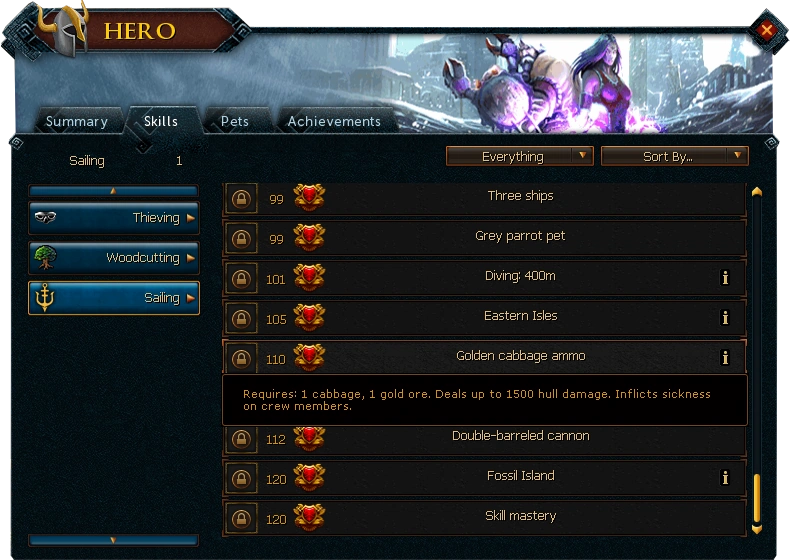The width and height of the screenshot is (790, 560).
Task: Open the Sort By dropdown
Action: pyautogui.click(x=675, y=156)
